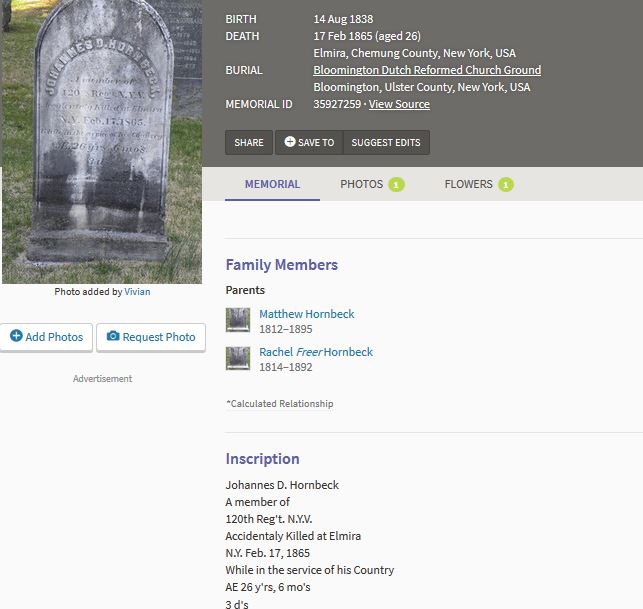Switch to the Memorial tab

pos(272,184)
